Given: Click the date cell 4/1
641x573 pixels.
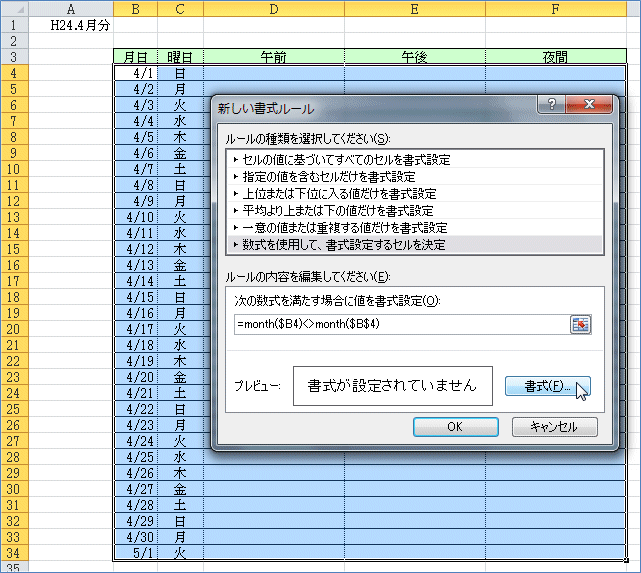Looking at the screenshot, I should click(135, 73).
